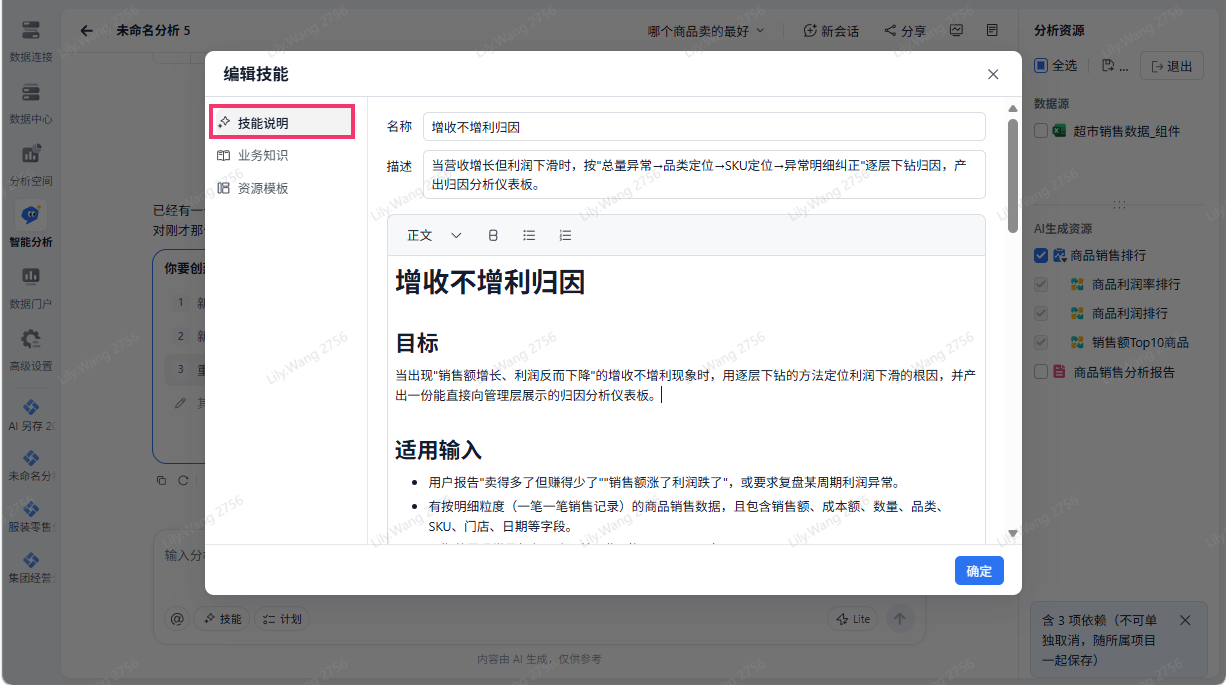Click the 计划 button below the chat input
Image resolution: width=1226 pixels, height=685 pixels.
coord(282,619)
